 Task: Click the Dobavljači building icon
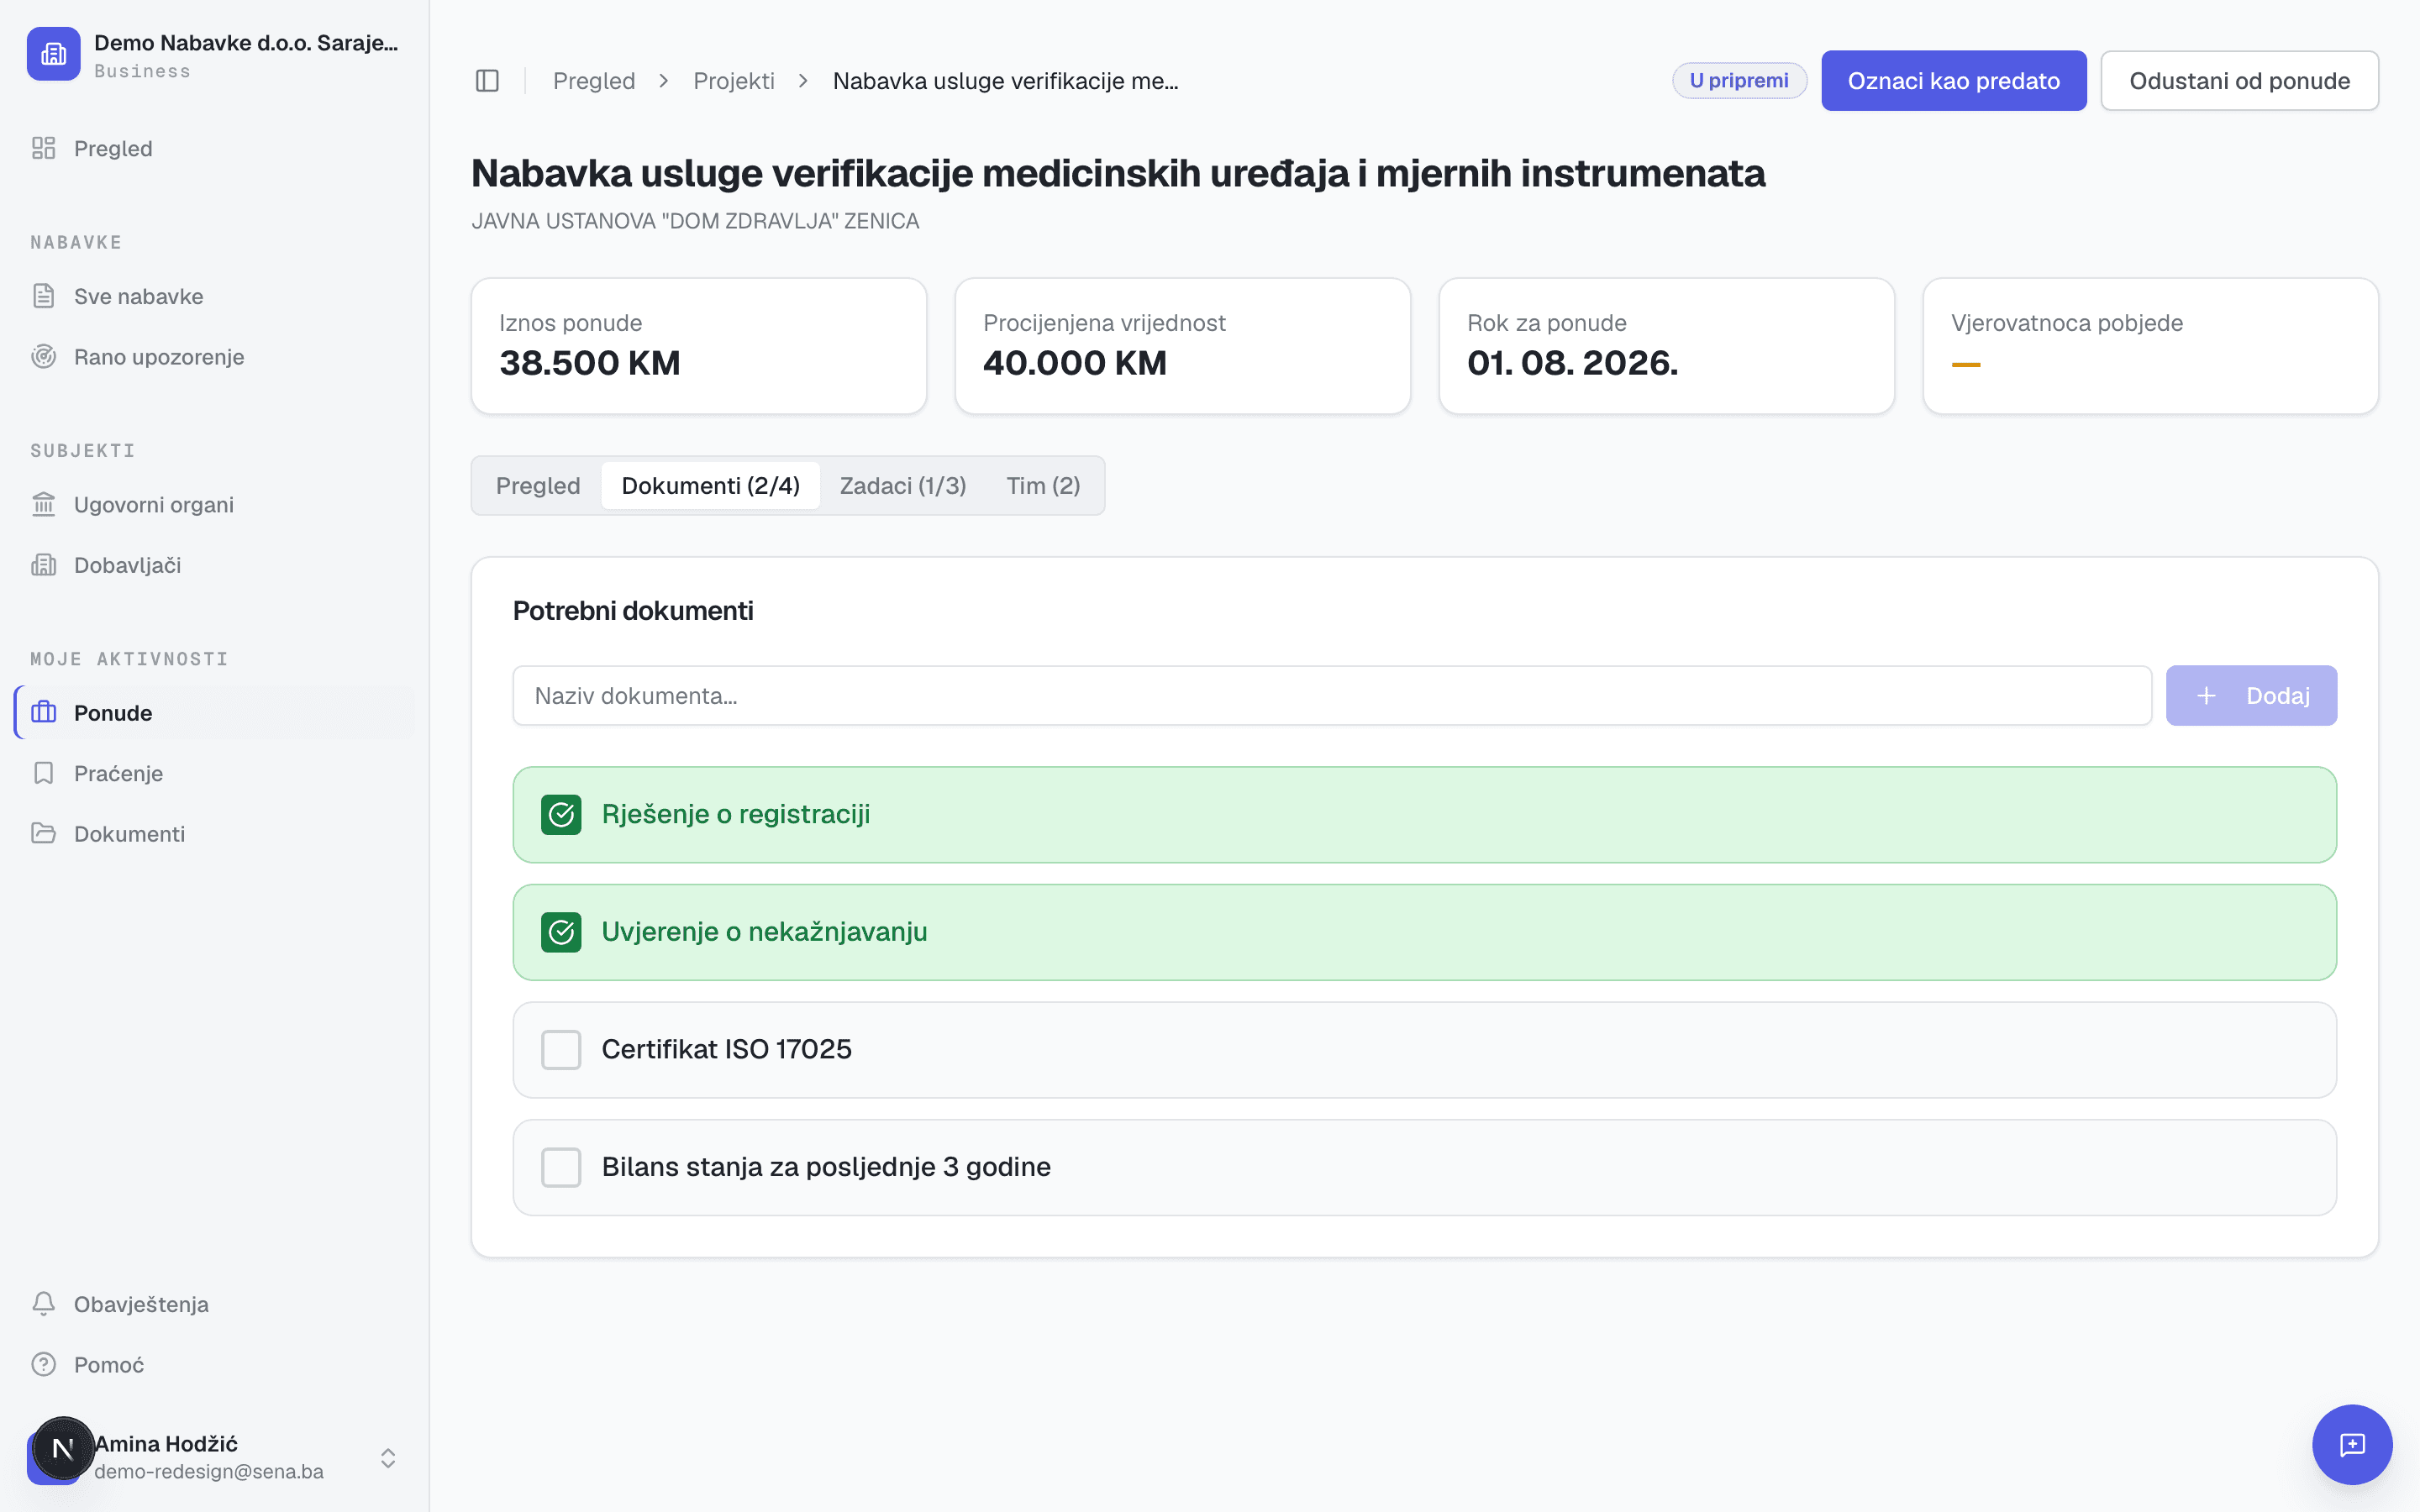pyautogui.click(x=43, y=565)
